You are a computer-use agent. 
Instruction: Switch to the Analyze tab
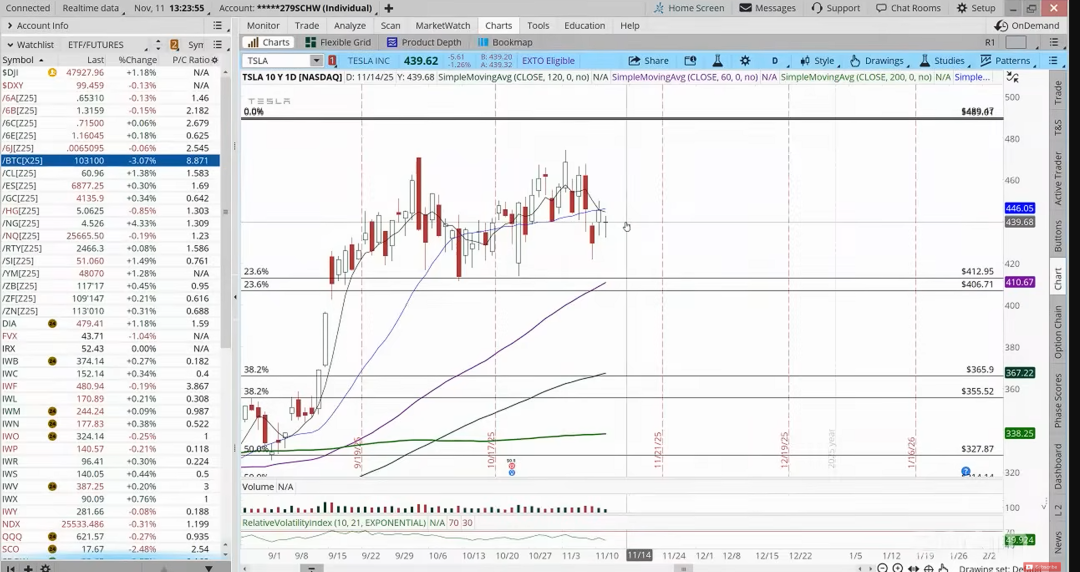click(x=350, y=25)
